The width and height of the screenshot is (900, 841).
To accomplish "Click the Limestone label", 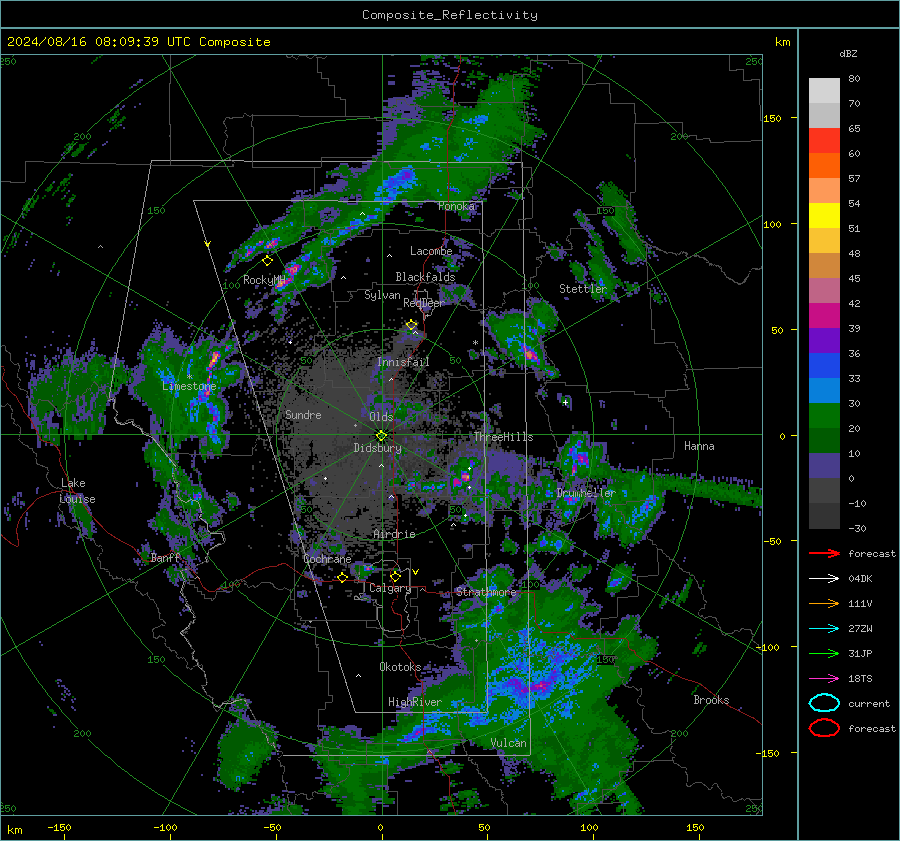I will coord(189,386).
